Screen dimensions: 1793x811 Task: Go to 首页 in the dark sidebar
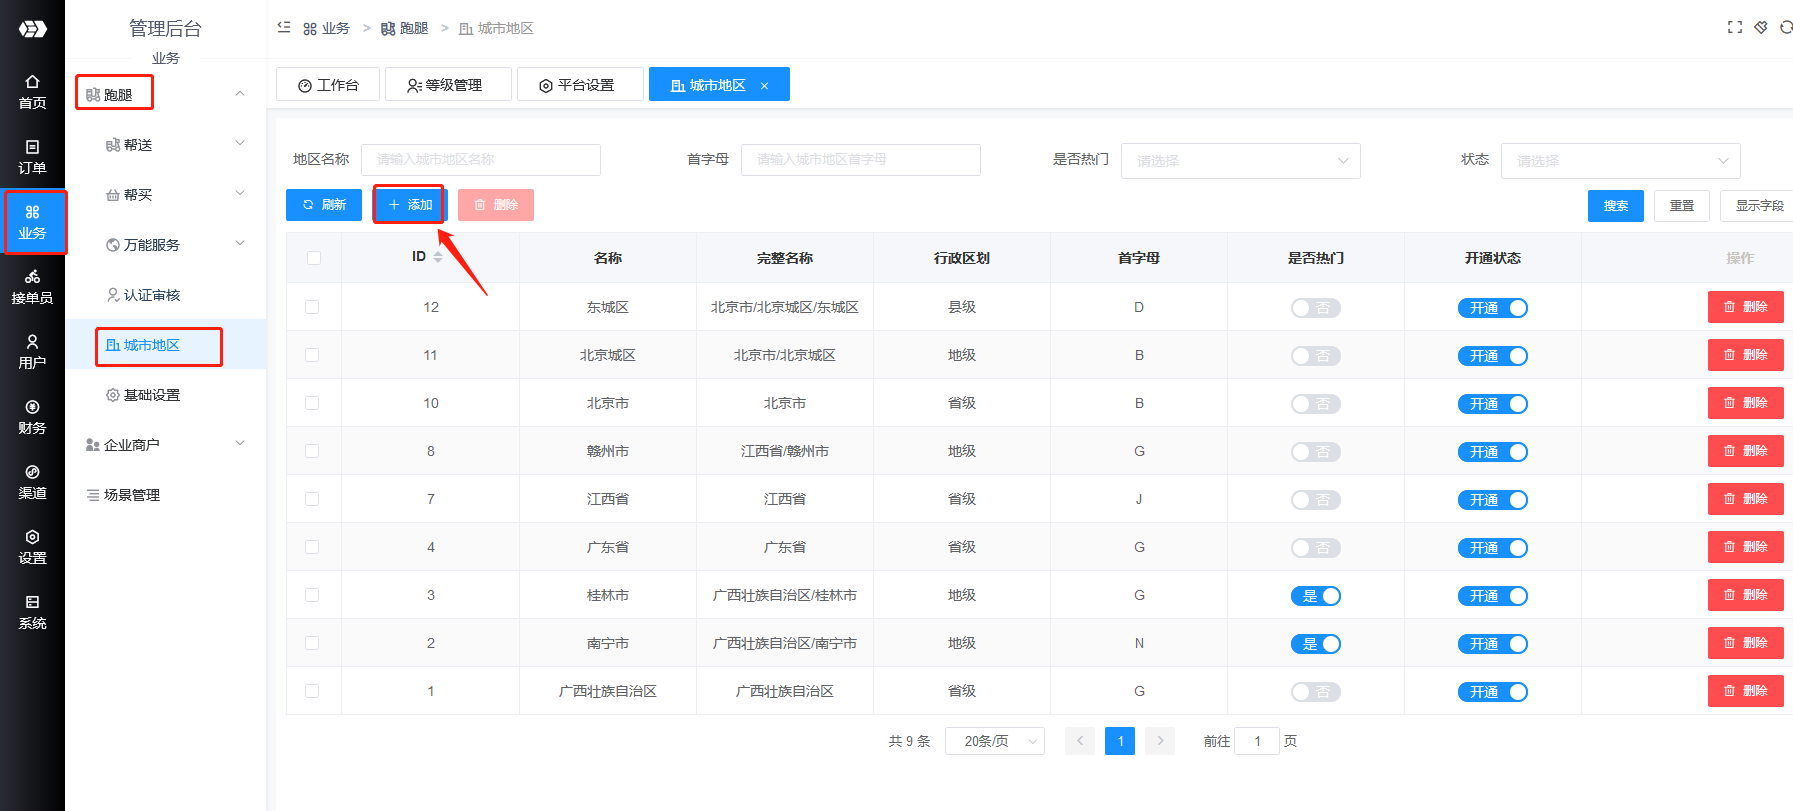point(32,92)
